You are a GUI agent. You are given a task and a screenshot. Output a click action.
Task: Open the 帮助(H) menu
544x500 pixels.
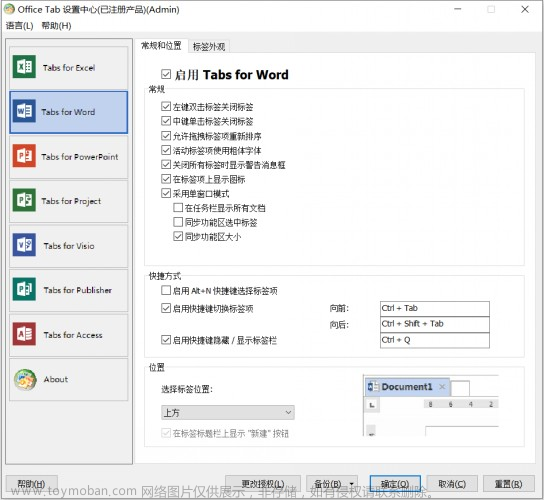coord(56,26)
